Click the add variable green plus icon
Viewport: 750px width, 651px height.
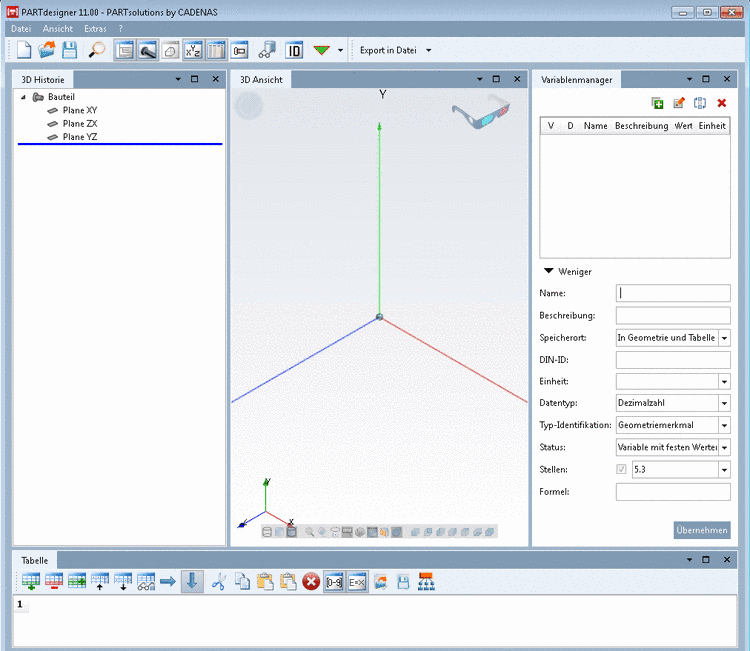pos(657,102)
